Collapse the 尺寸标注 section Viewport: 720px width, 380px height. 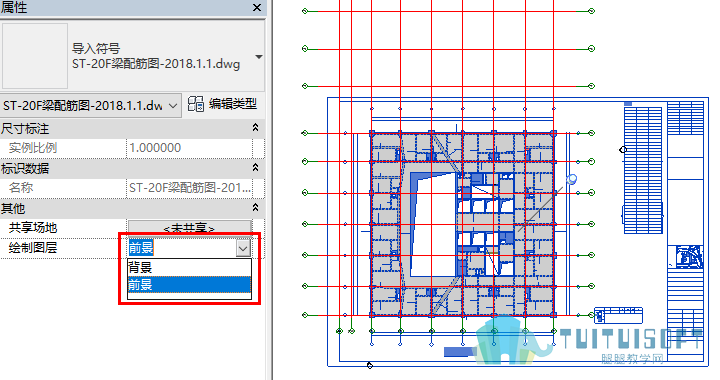(255, 128)
